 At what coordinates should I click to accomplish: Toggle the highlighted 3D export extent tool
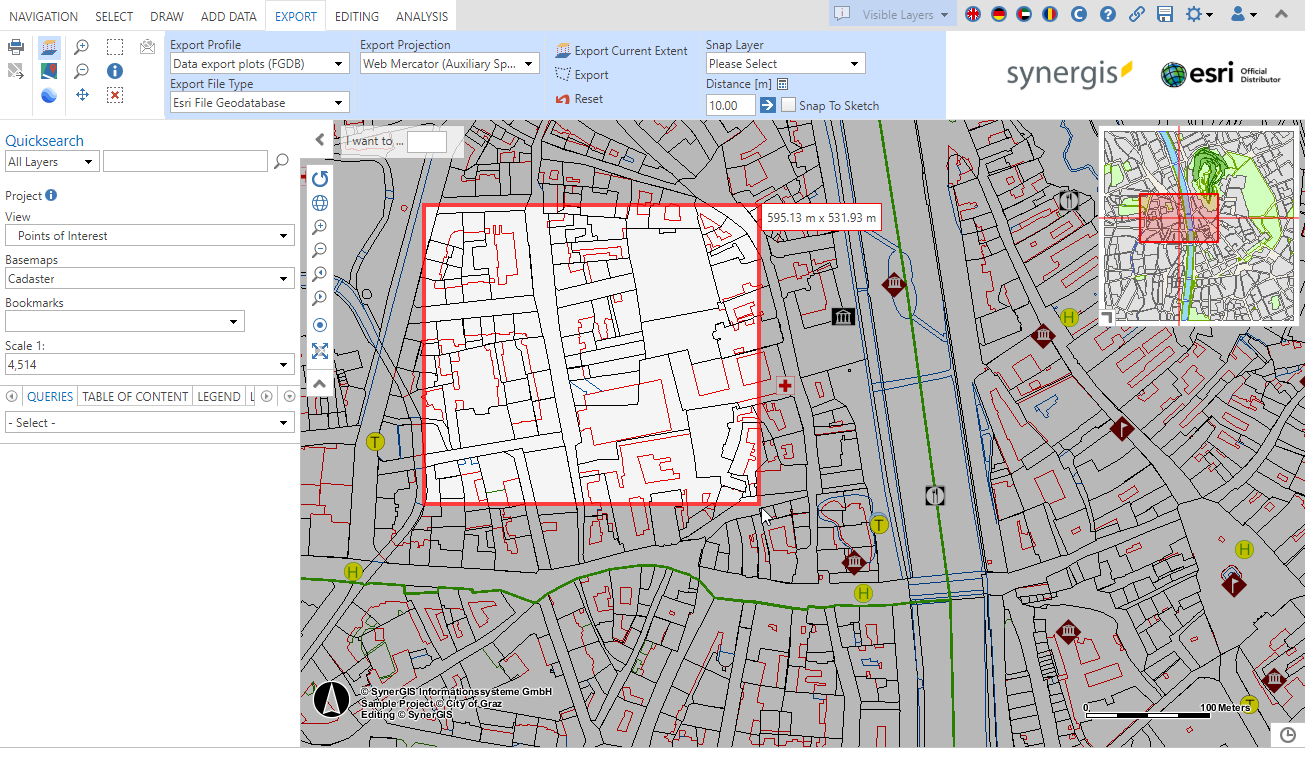[48, 46]
